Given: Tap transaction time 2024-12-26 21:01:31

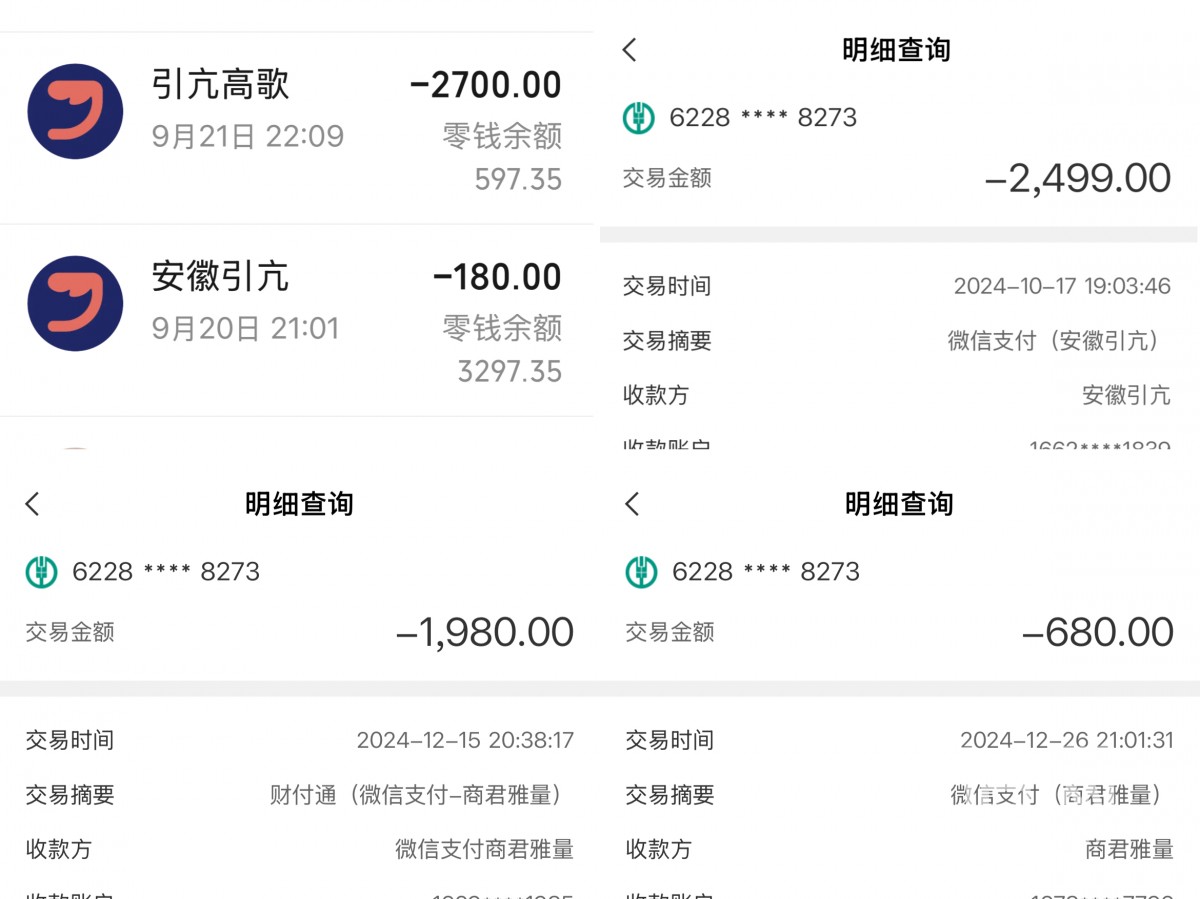Looking at the screenshot, I should pos(1066,741).
